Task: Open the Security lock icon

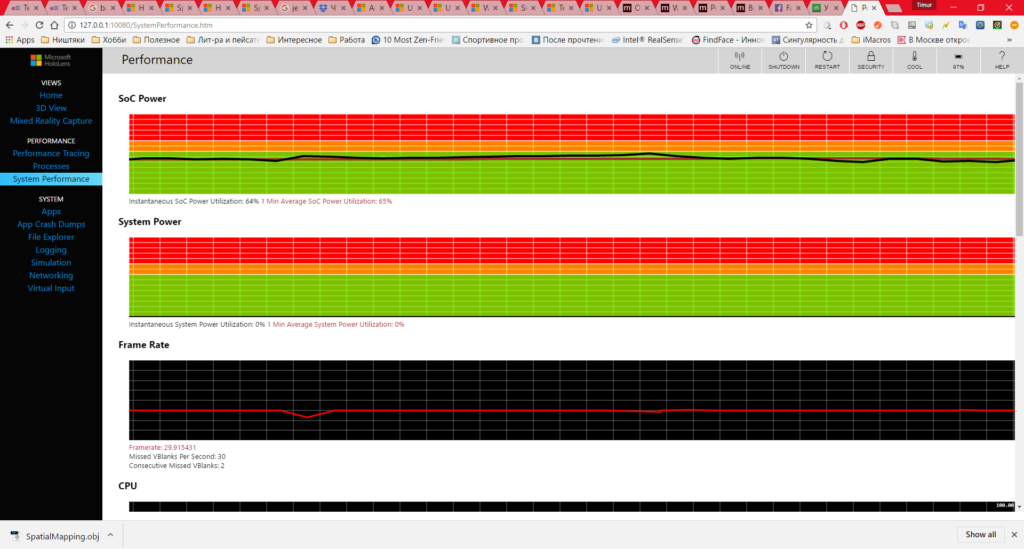Action: 871,57
